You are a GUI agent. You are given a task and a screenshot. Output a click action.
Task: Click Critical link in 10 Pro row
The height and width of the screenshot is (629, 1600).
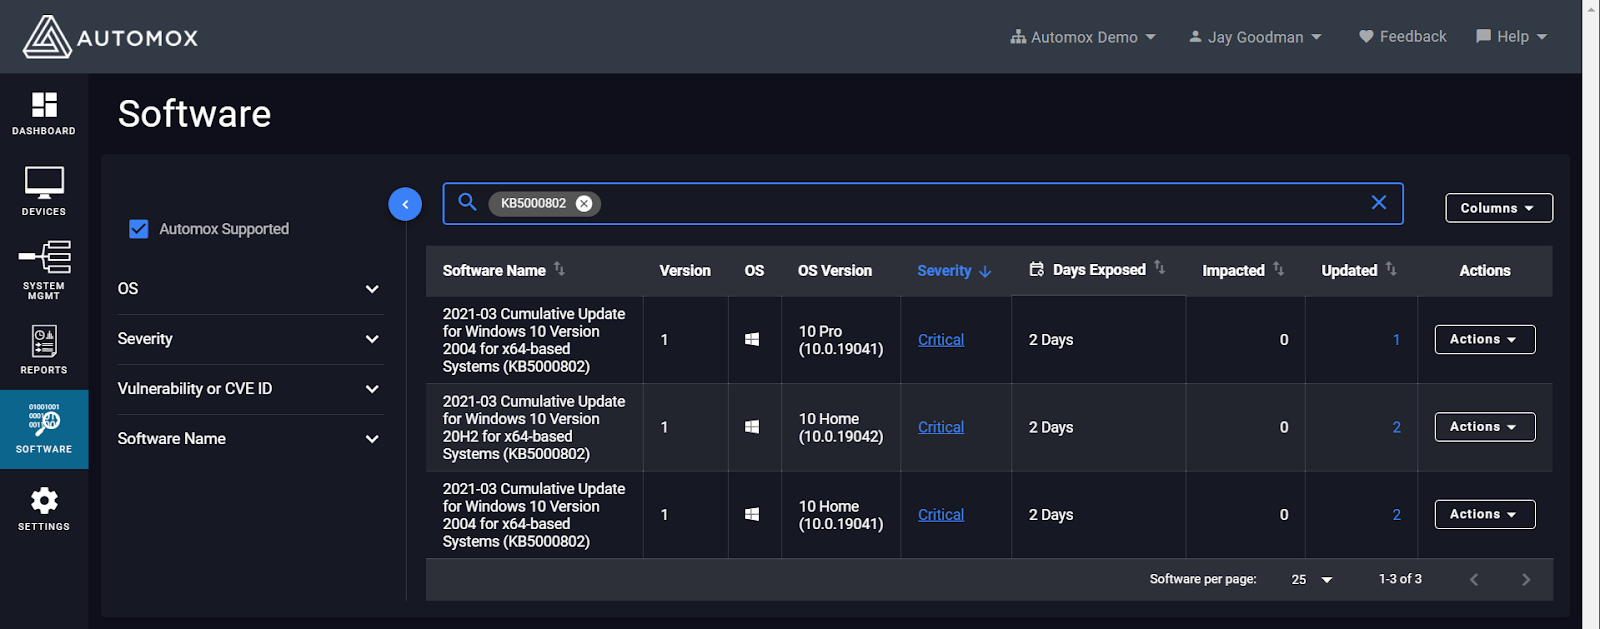[x=941, y=340]
